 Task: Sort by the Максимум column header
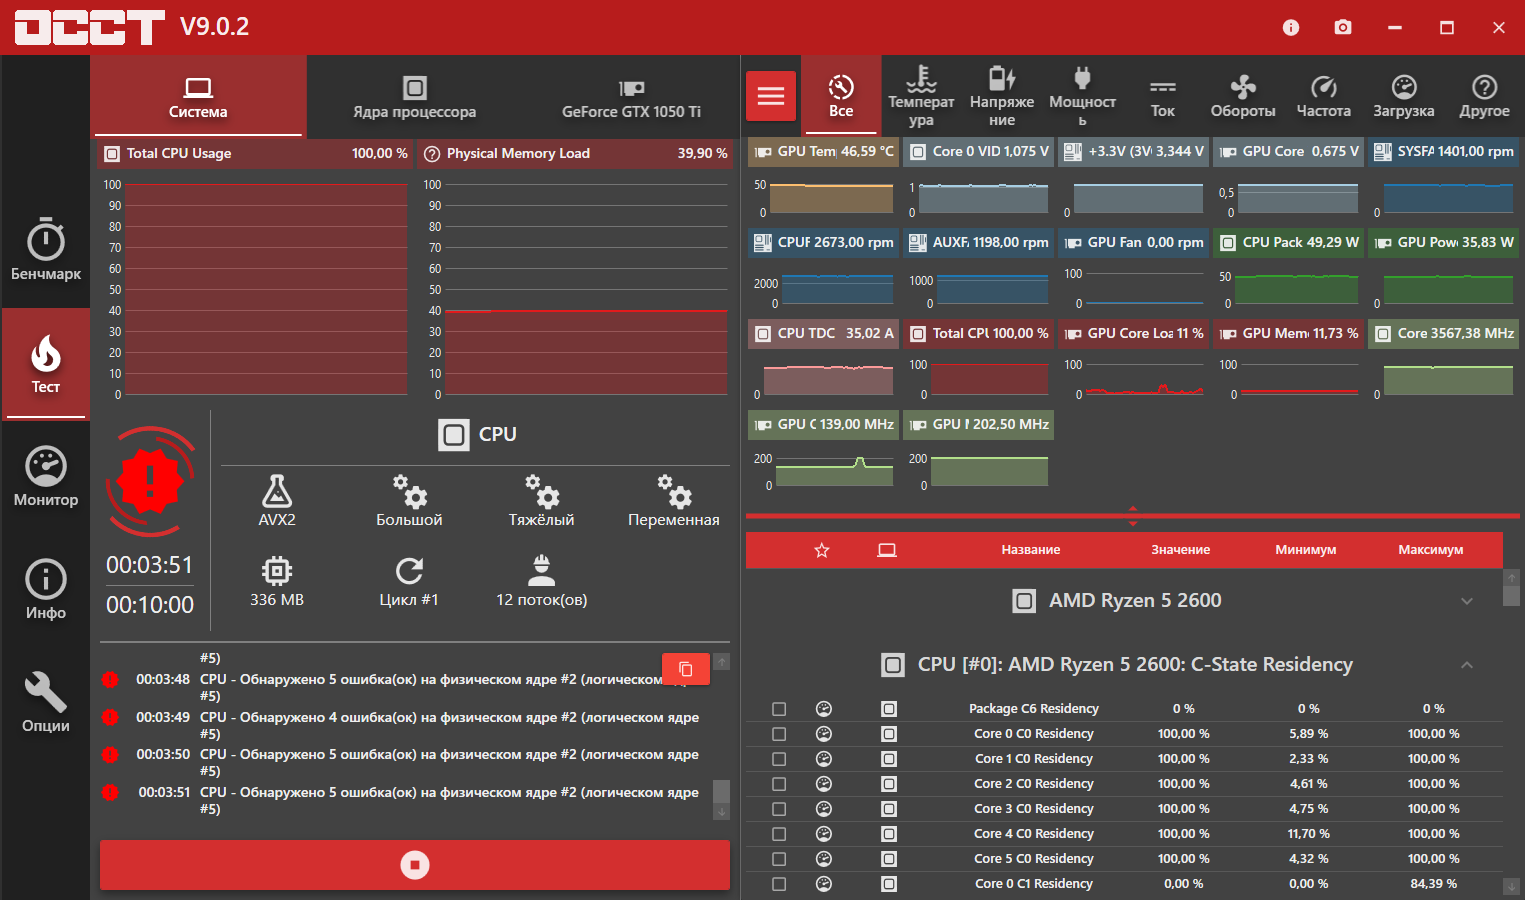pos(1431,550)
